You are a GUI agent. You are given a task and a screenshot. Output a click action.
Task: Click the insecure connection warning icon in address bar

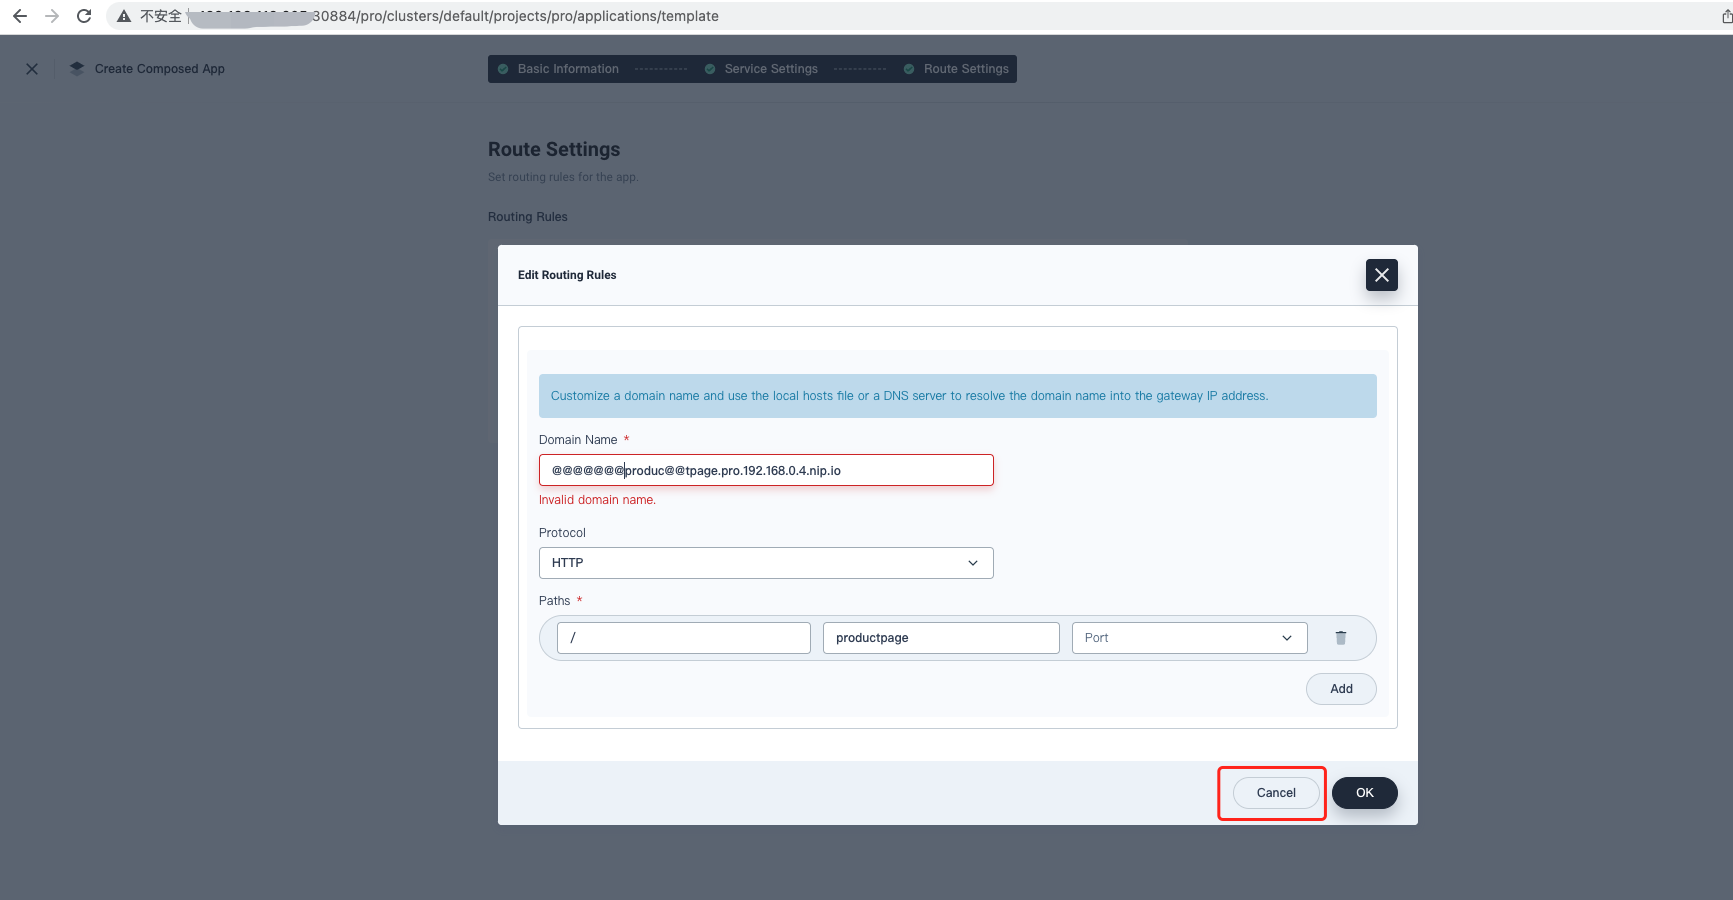coord(123,16)
